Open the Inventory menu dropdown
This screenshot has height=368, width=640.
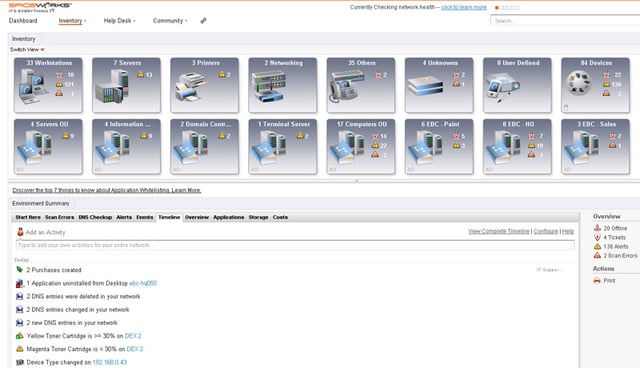tap(72, 21)
